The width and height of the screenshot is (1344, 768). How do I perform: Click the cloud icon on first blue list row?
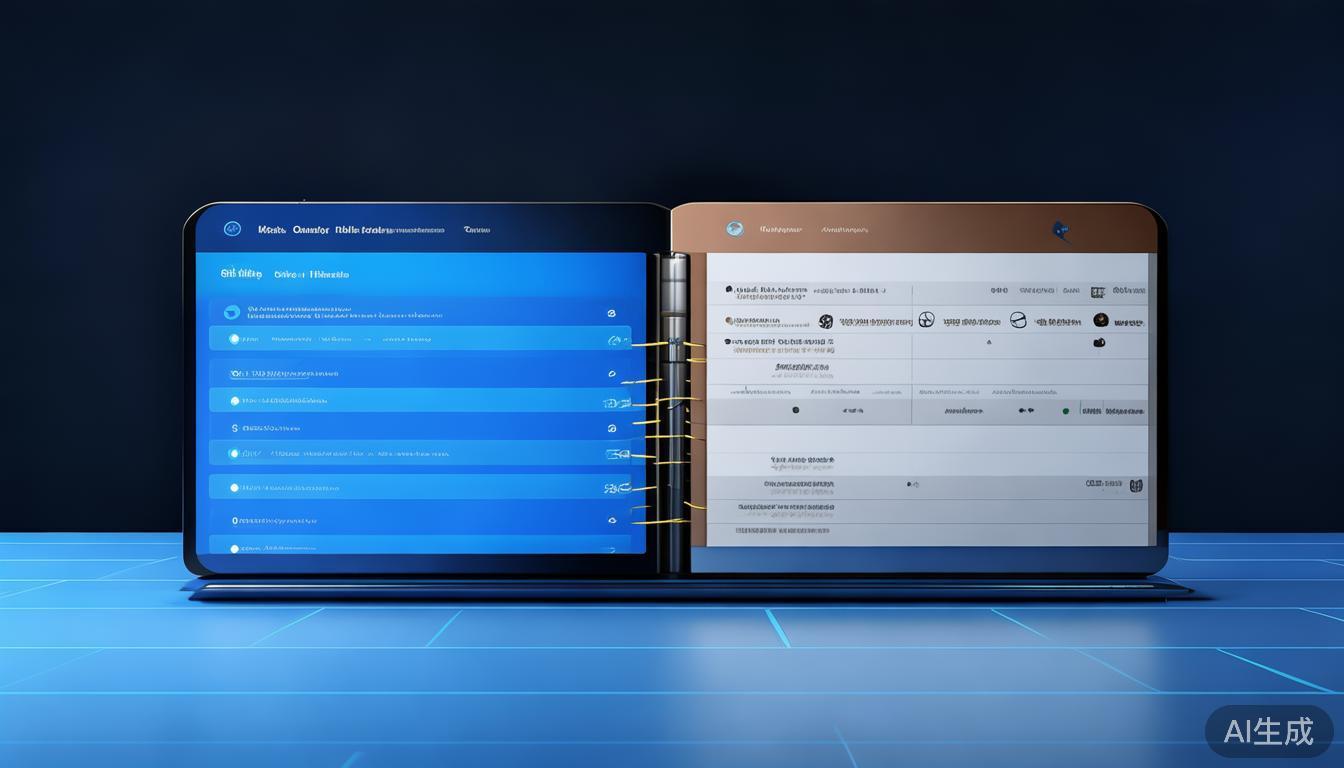pyautogui.click(x=232, y=312)
